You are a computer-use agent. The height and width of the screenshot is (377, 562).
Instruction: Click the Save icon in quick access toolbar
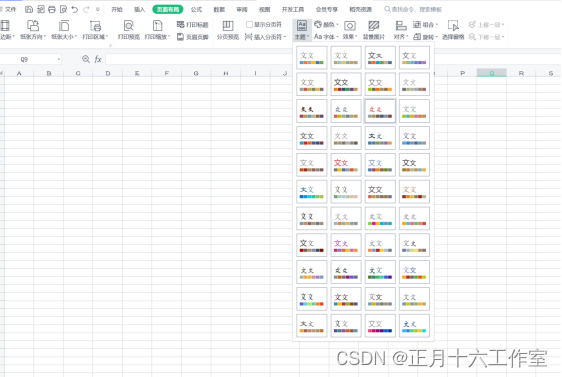[29, 9]
